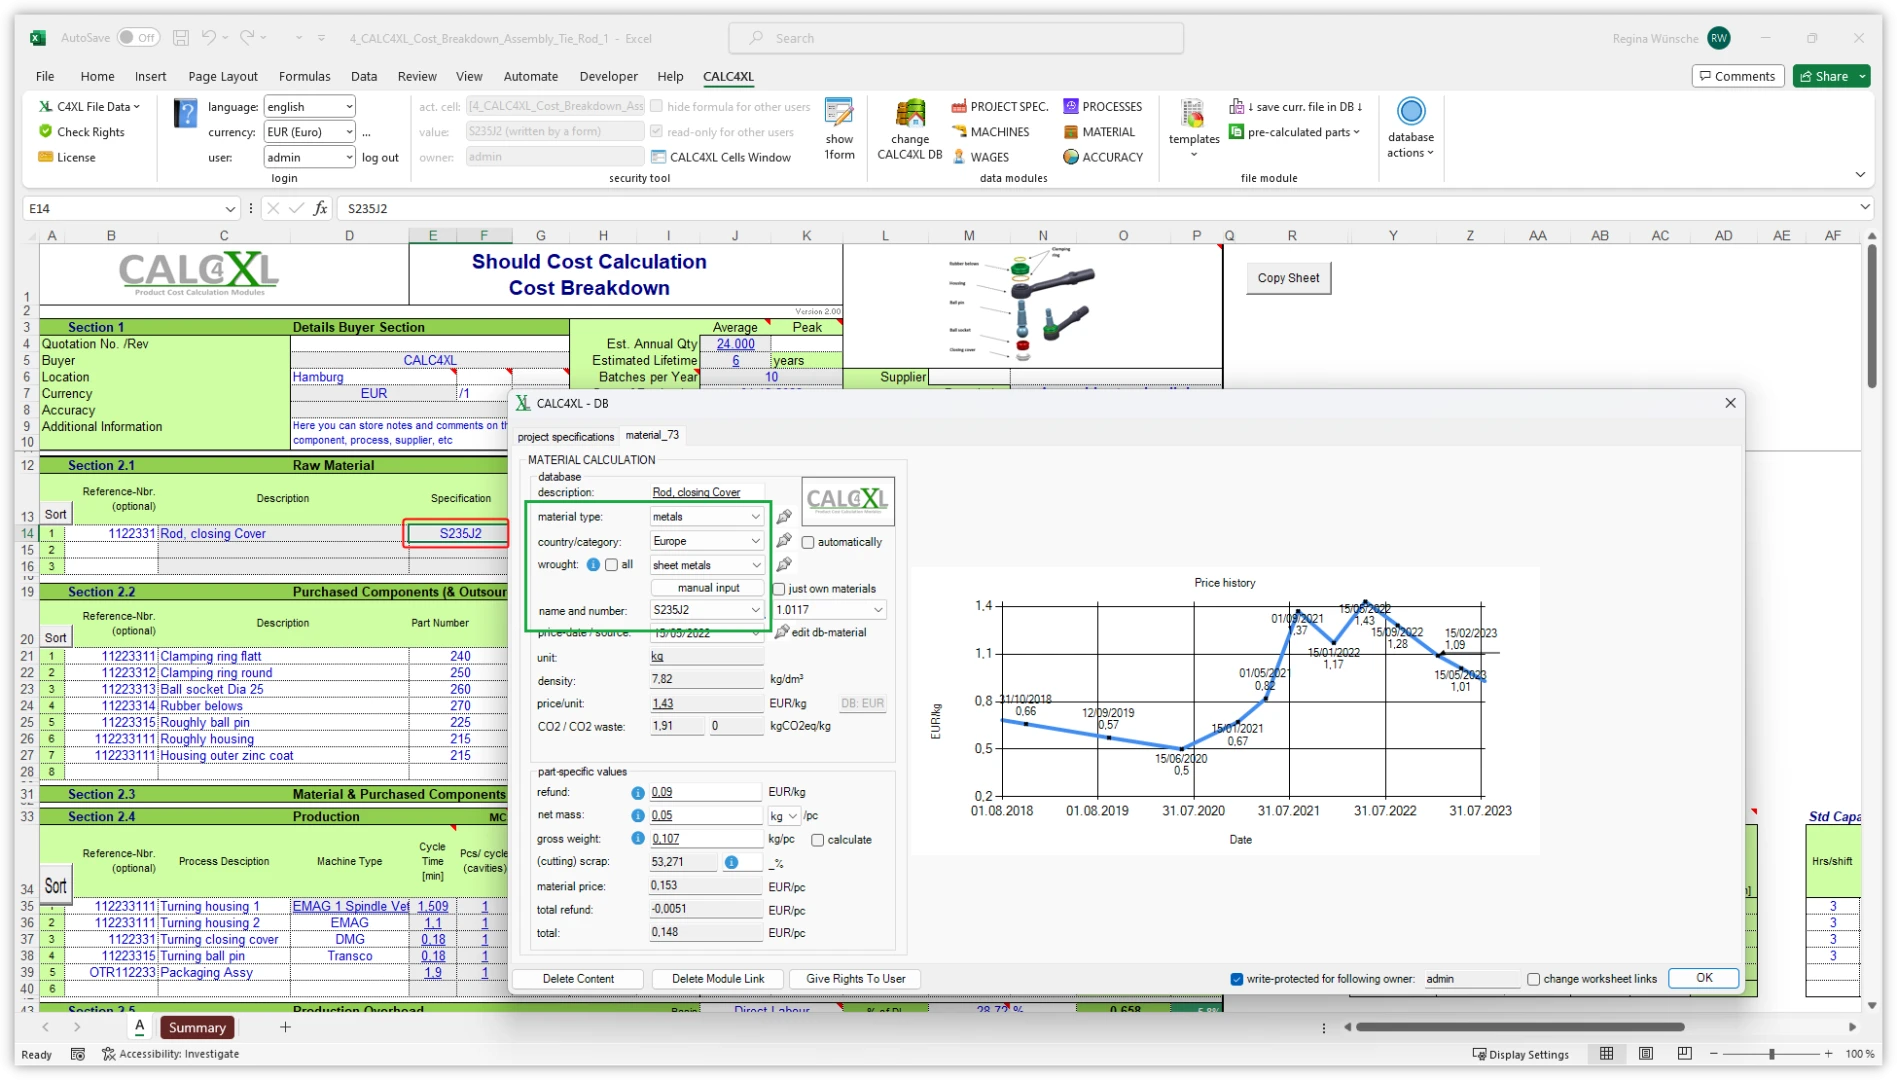Open the currency EUR (Euro) dropdown
Screen dimensions: 1897x1080
(x=309, y=131)
